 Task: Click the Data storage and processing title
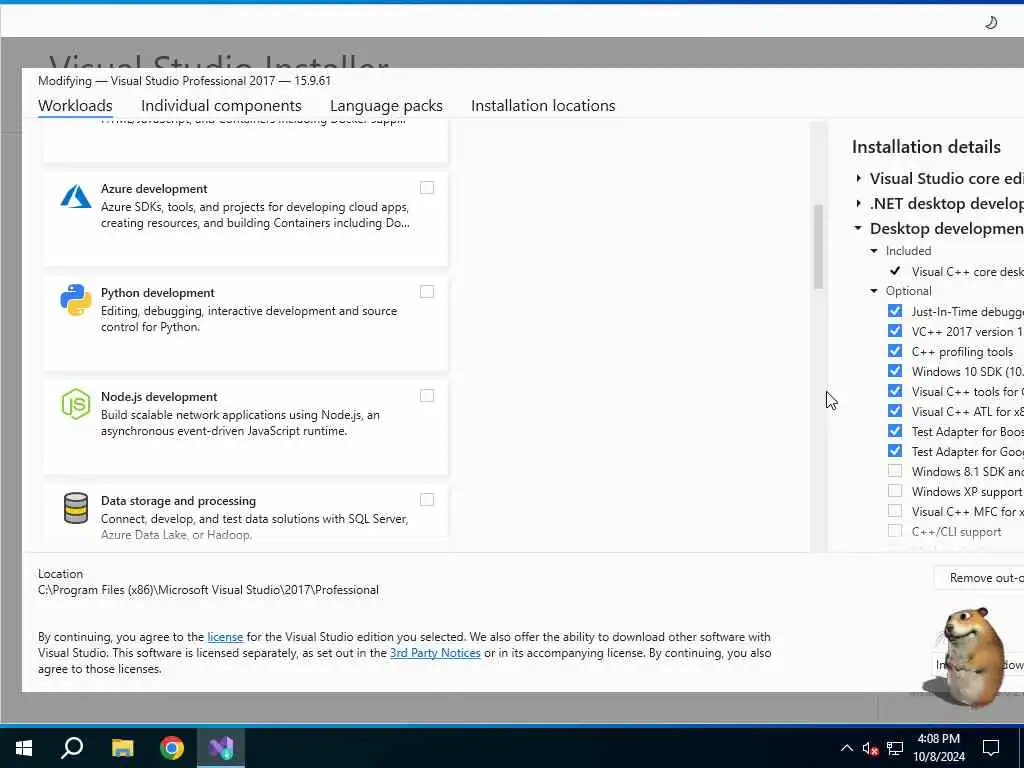[178, 501]
